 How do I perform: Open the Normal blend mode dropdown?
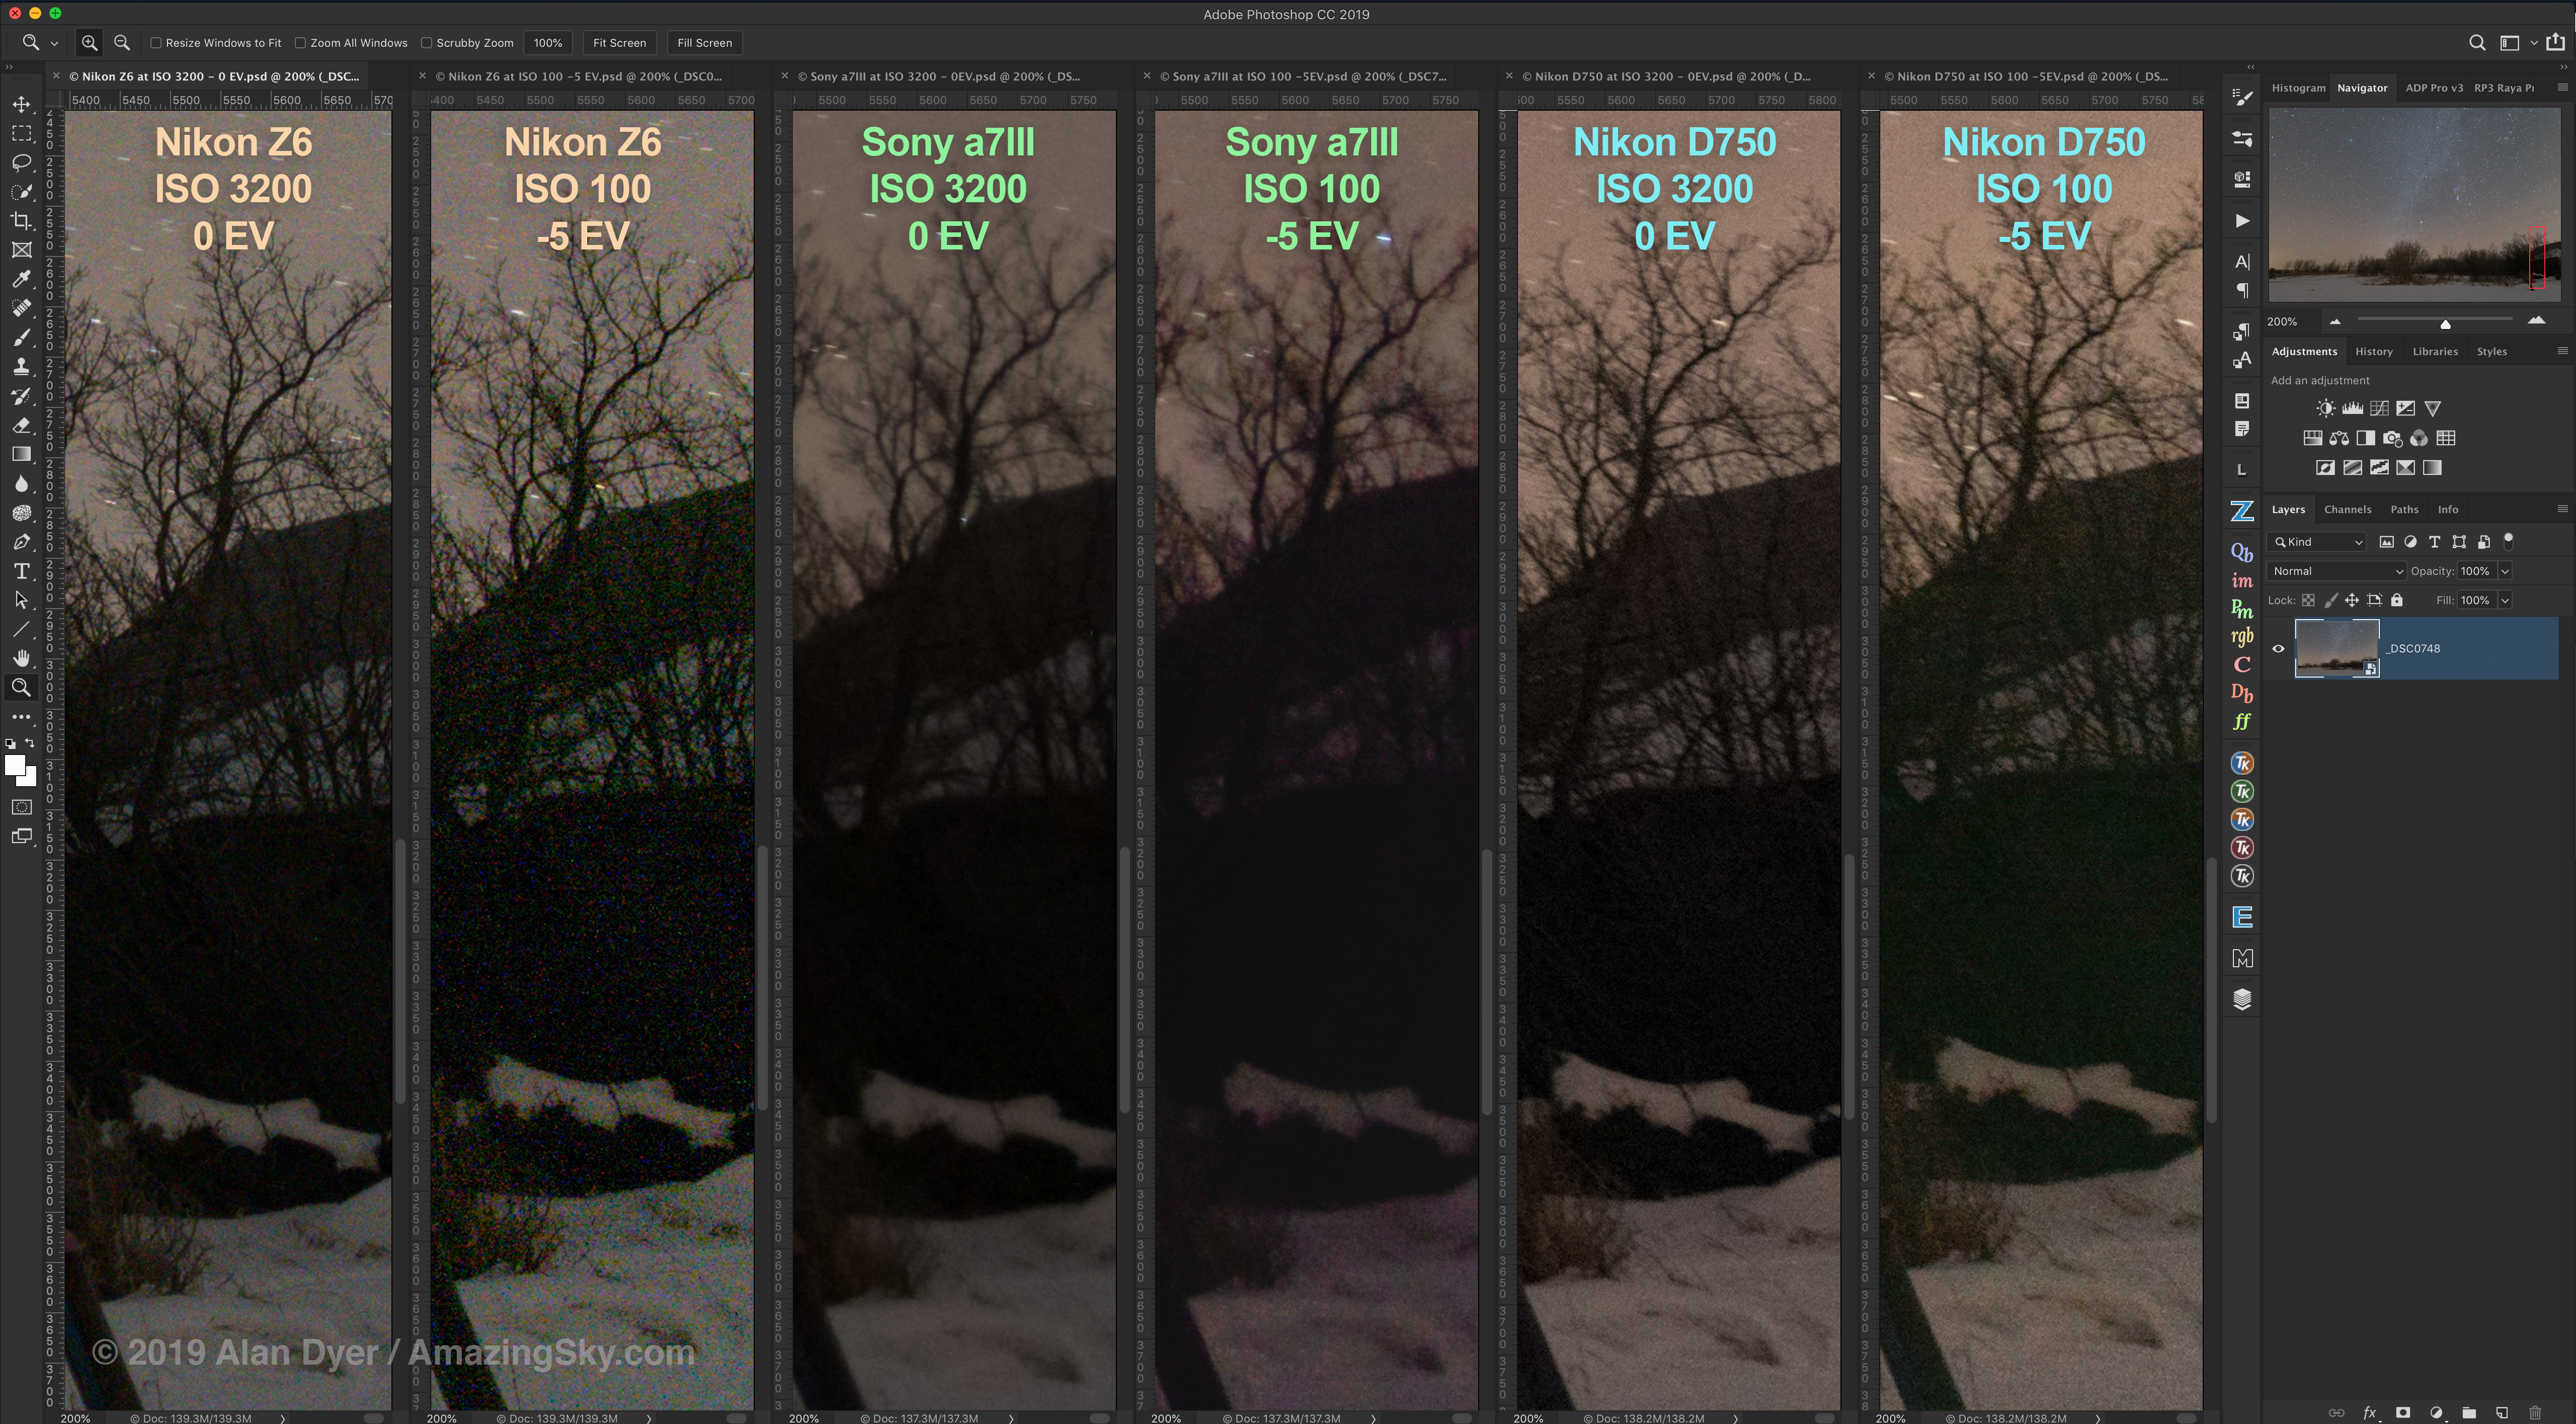(x=2335, y=571)
